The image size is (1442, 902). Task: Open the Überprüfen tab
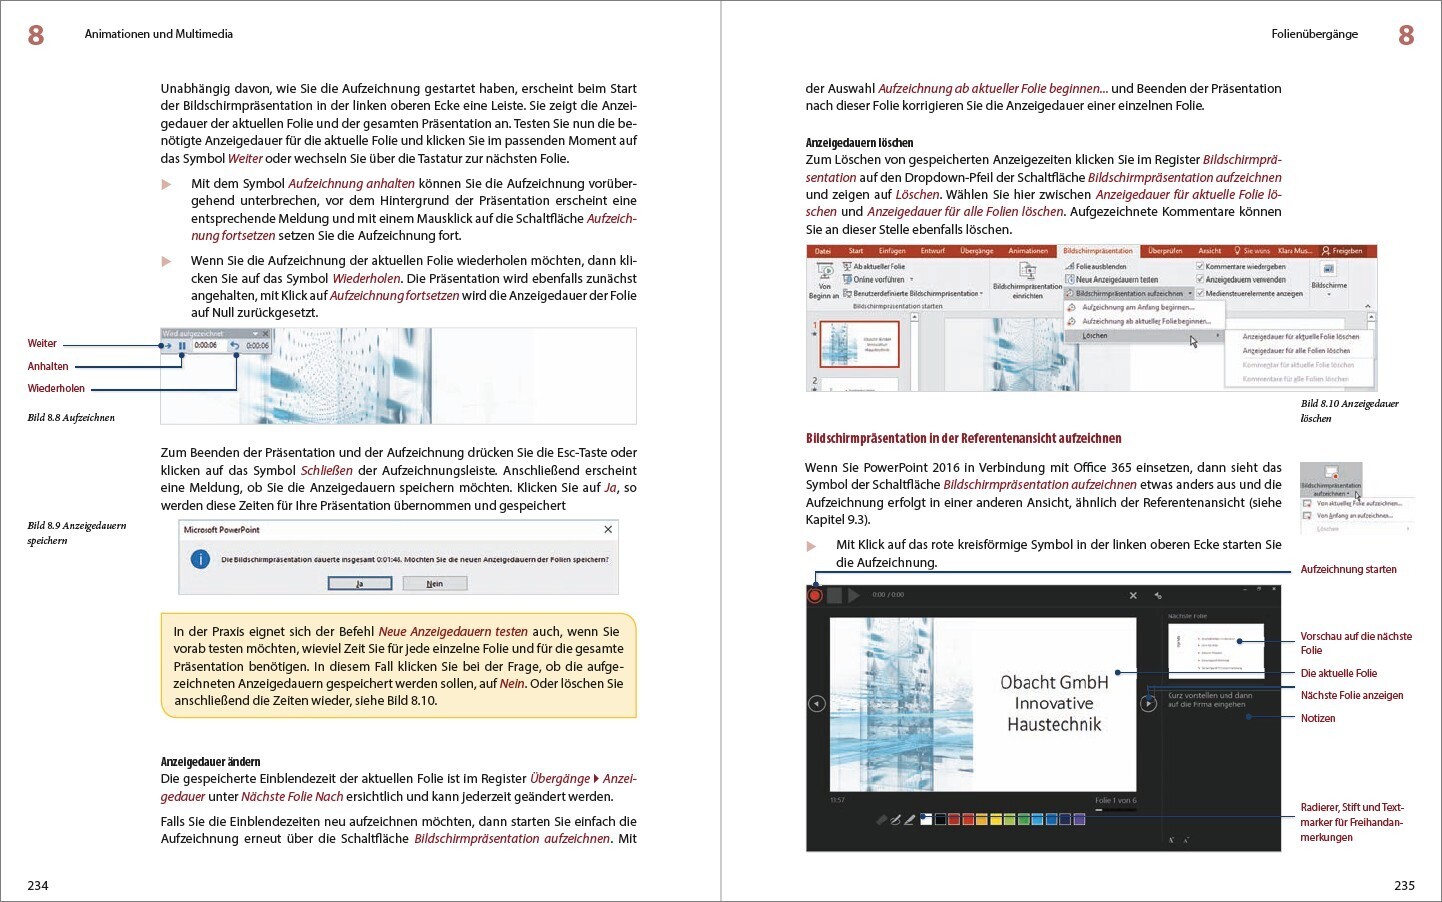[1165, 251]
